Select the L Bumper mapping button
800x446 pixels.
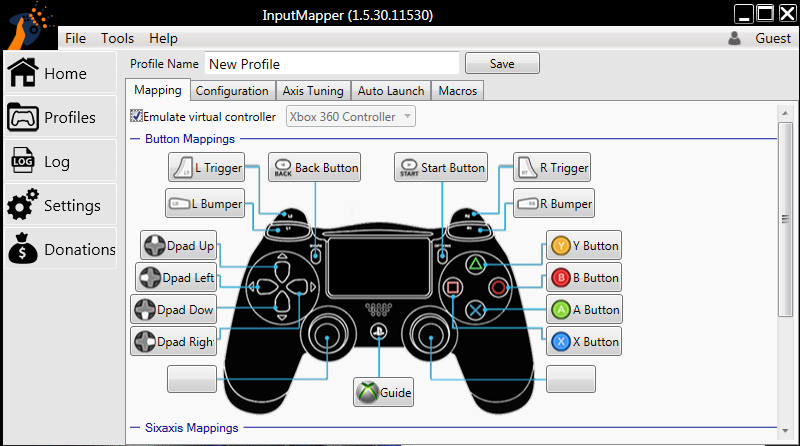pos(205,203)
